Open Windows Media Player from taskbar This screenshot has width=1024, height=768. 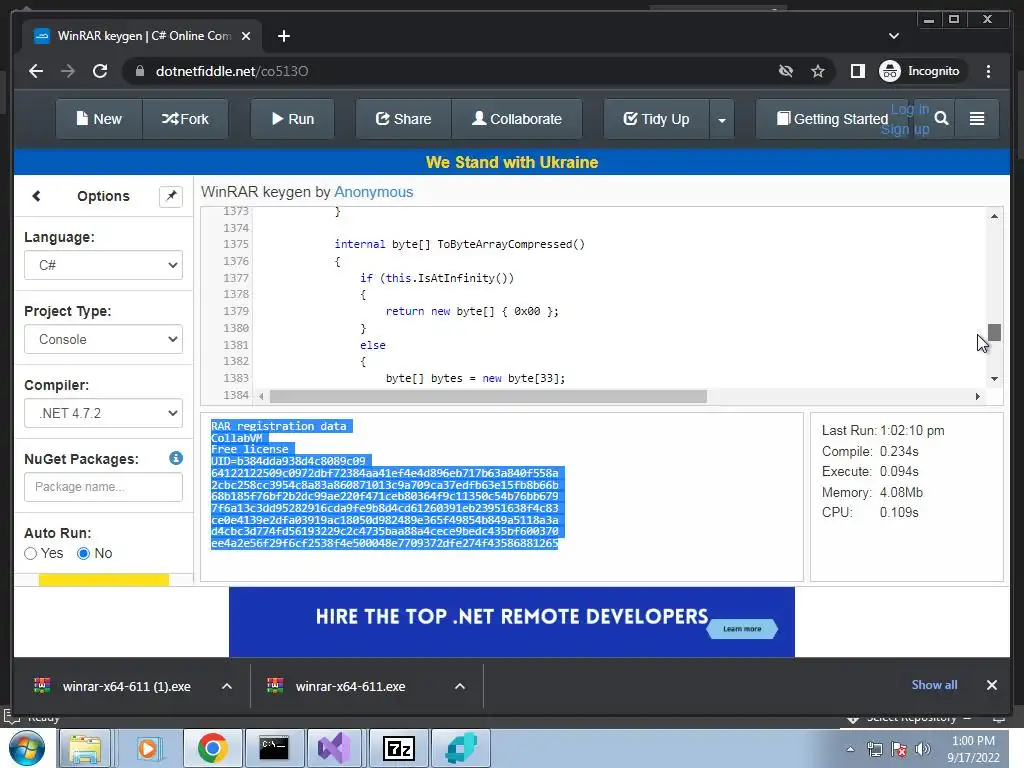[x=148, y=748]
